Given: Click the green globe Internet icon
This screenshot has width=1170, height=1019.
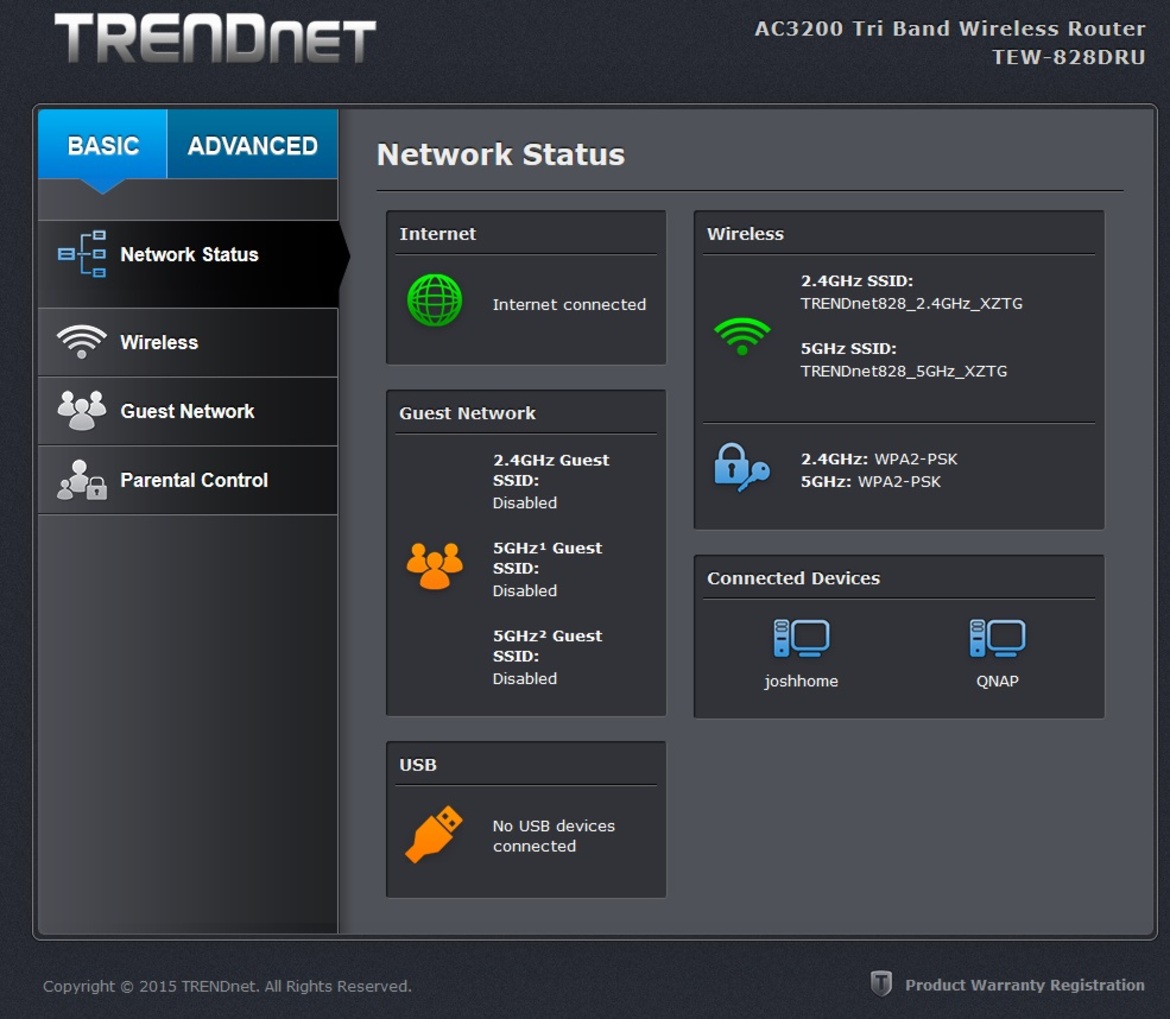Looking at the screenshot, I should (434, 300).
